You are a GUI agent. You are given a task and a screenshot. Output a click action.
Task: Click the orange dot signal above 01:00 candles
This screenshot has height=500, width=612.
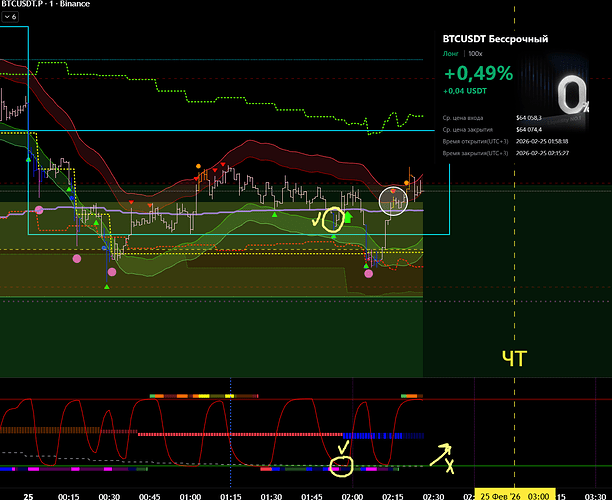point(197,164)
